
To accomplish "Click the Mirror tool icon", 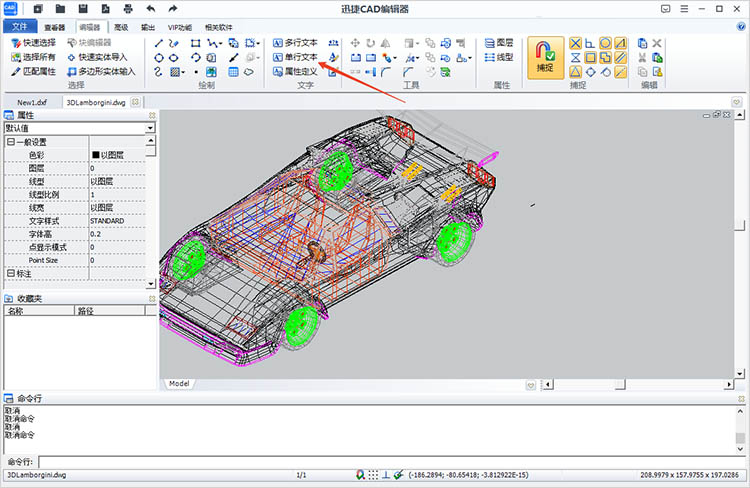I will (386, 43).
